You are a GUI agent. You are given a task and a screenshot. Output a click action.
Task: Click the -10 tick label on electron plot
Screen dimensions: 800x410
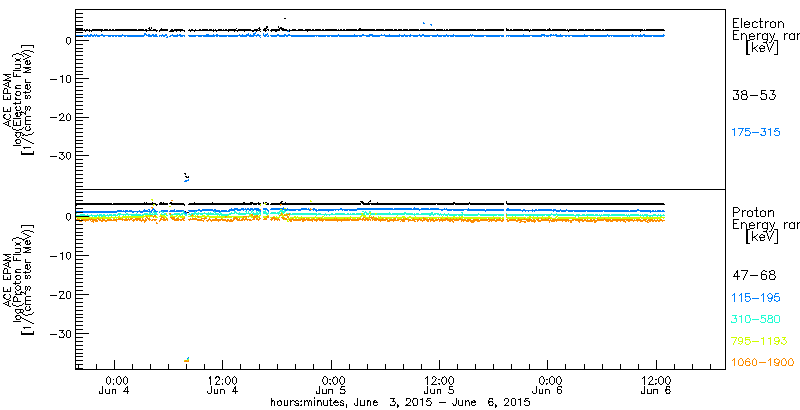(x=63, y=79)
